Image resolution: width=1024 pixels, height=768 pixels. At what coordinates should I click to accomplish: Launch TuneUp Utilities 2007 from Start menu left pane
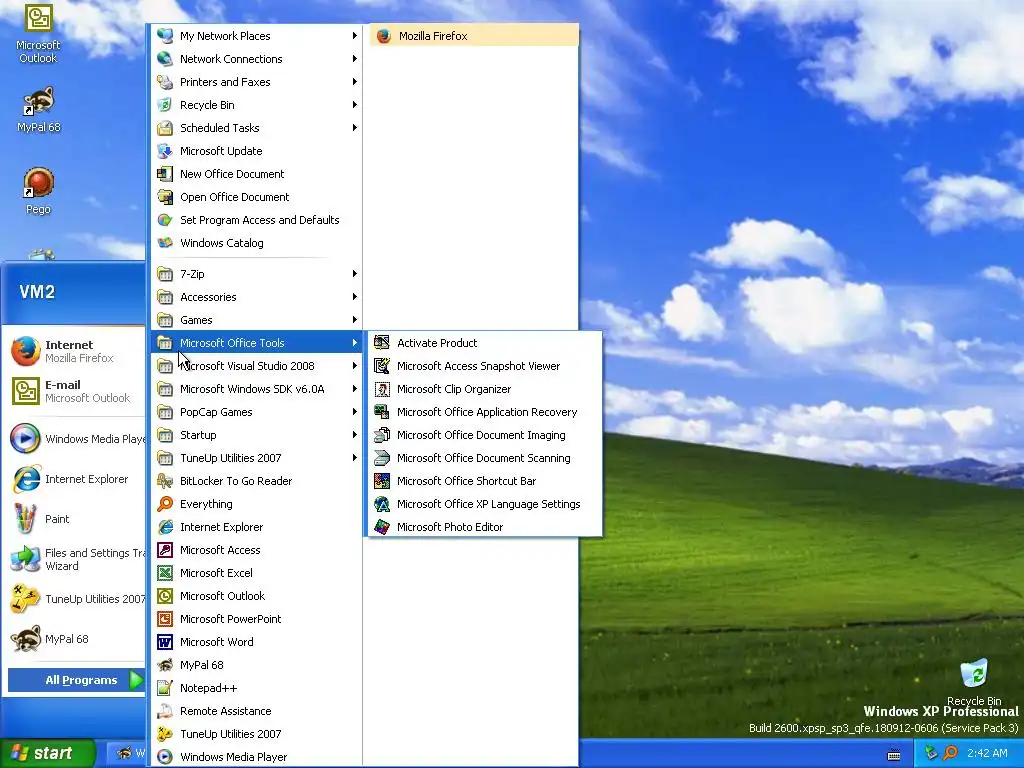(x=76, y=599)
